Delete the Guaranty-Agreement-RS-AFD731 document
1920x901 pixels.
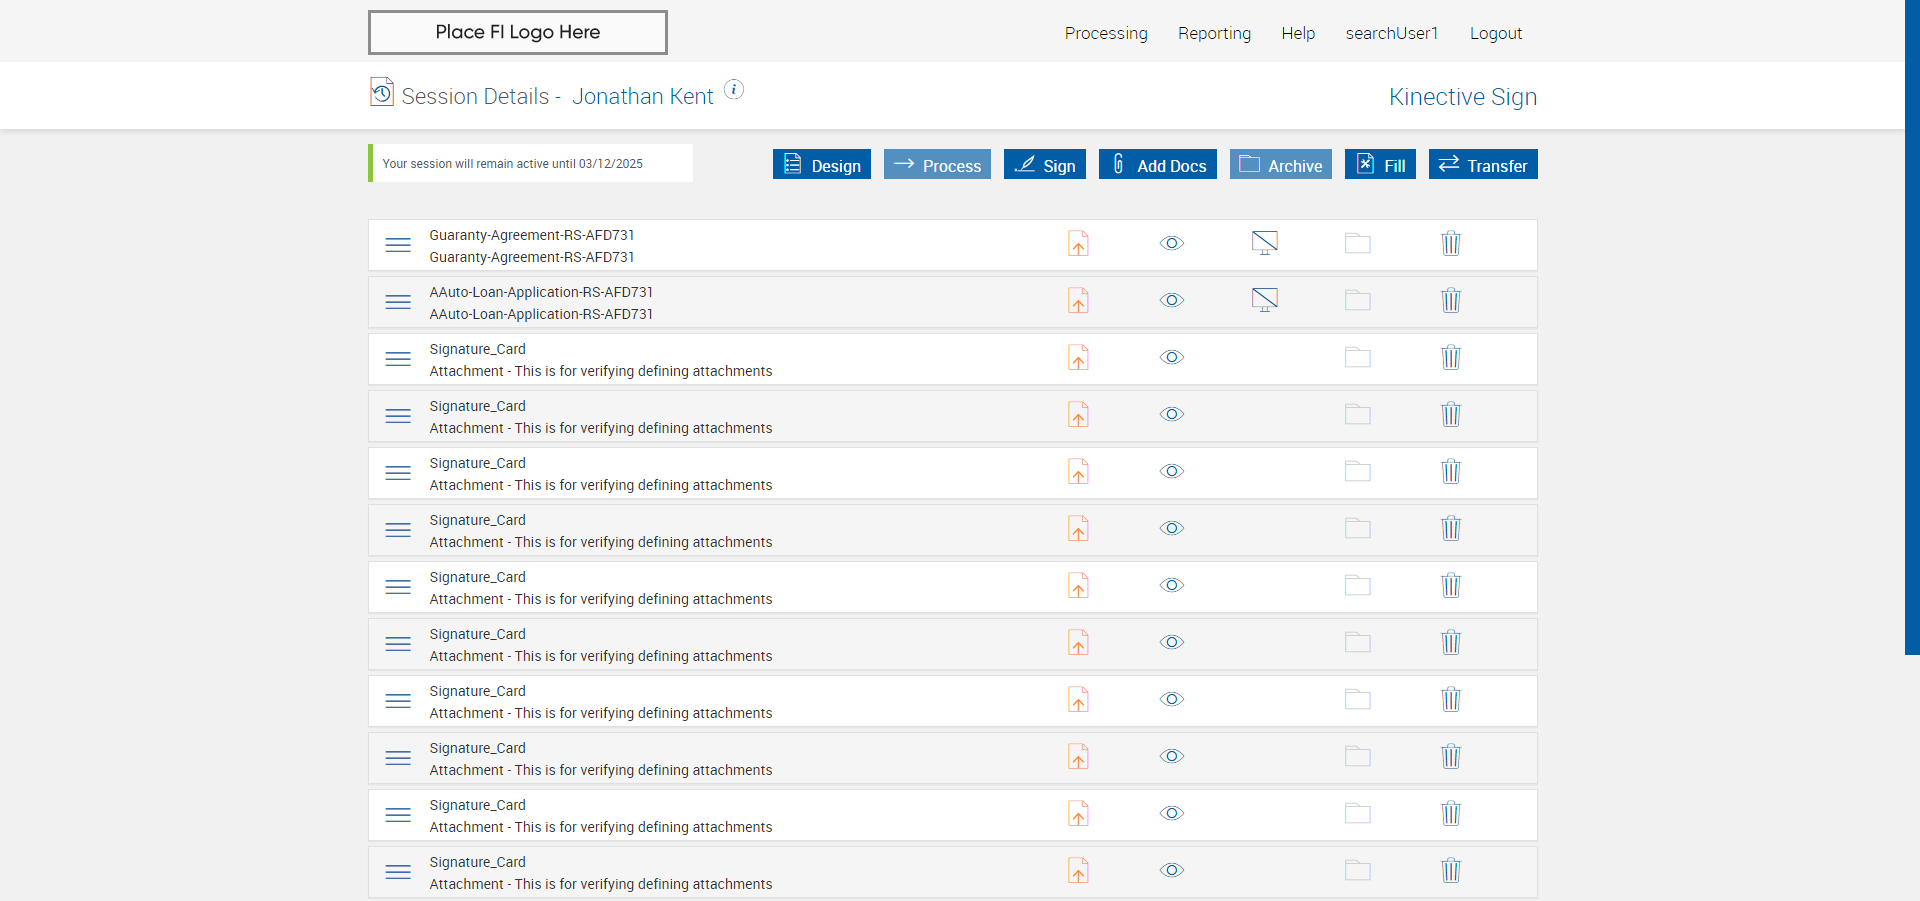[1451, 244]
